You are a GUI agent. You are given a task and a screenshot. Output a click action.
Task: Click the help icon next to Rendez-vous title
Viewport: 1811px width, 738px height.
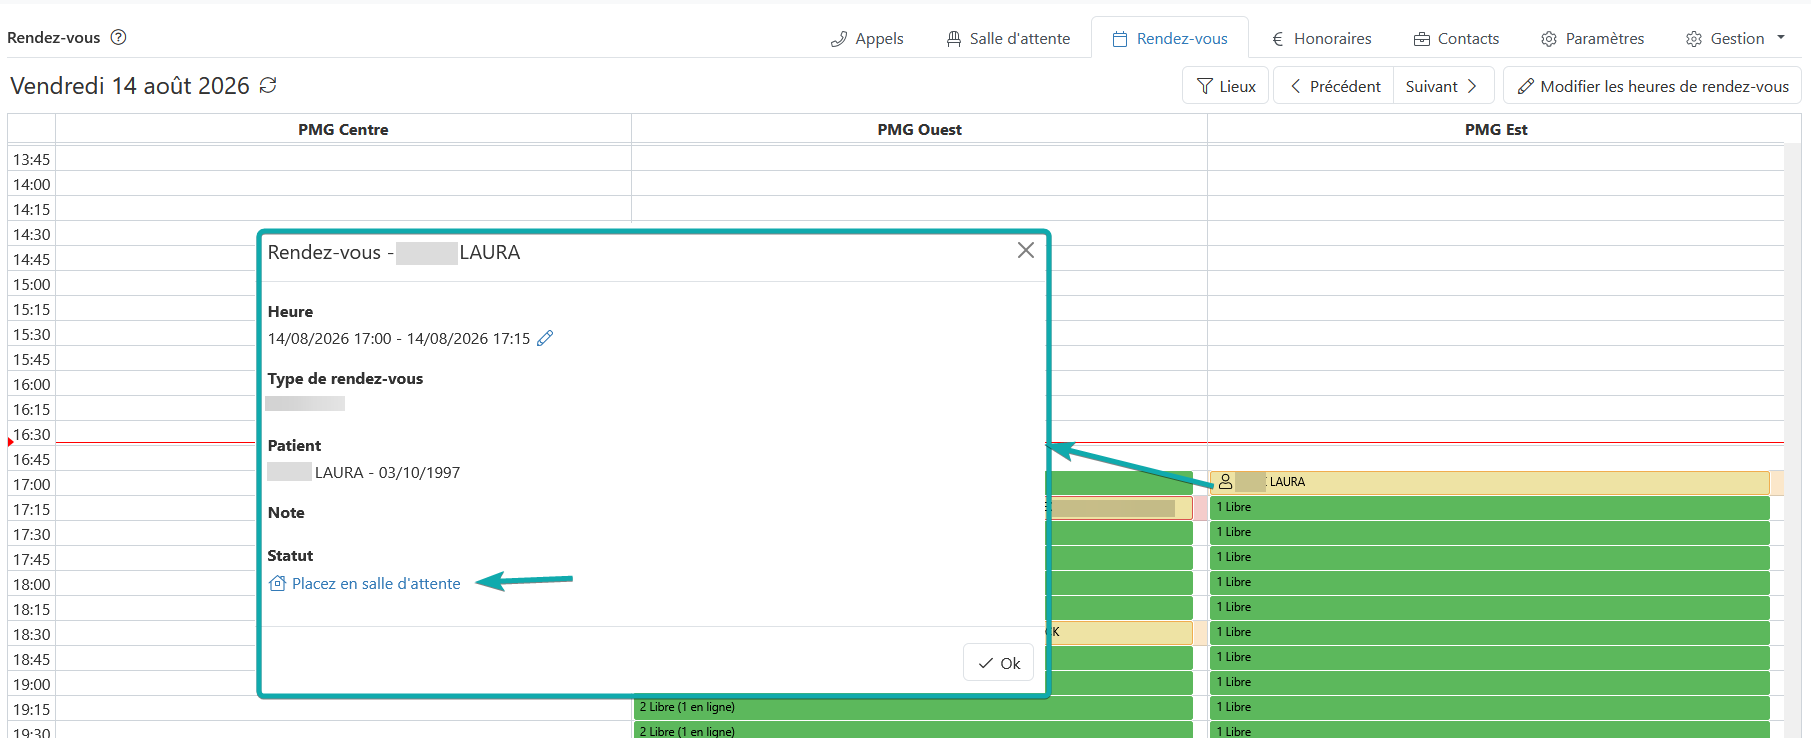click(118, 37)
